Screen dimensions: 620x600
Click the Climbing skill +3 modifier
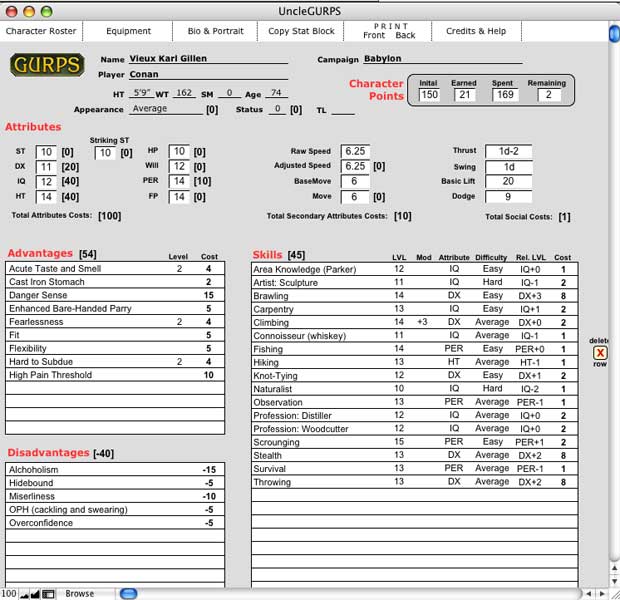(422, 322)
